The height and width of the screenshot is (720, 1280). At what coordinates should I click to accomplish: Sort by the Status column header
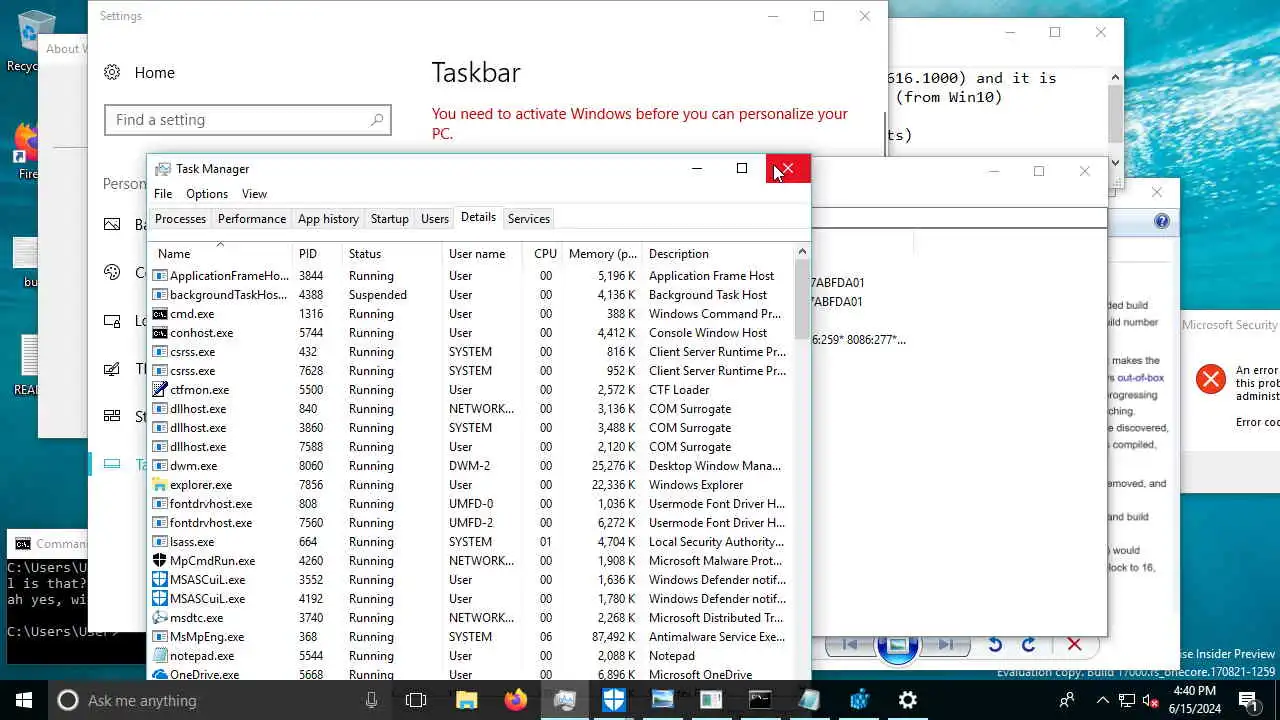coord(392,254)
